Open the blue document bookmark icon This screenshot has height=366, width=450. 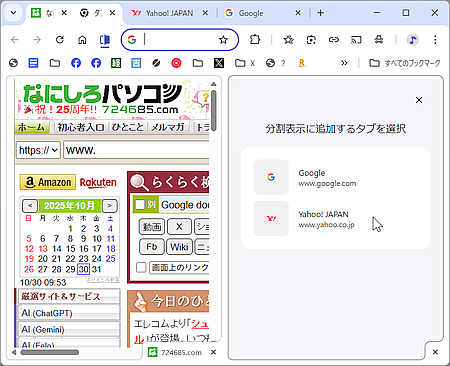[x=33, y=63]
